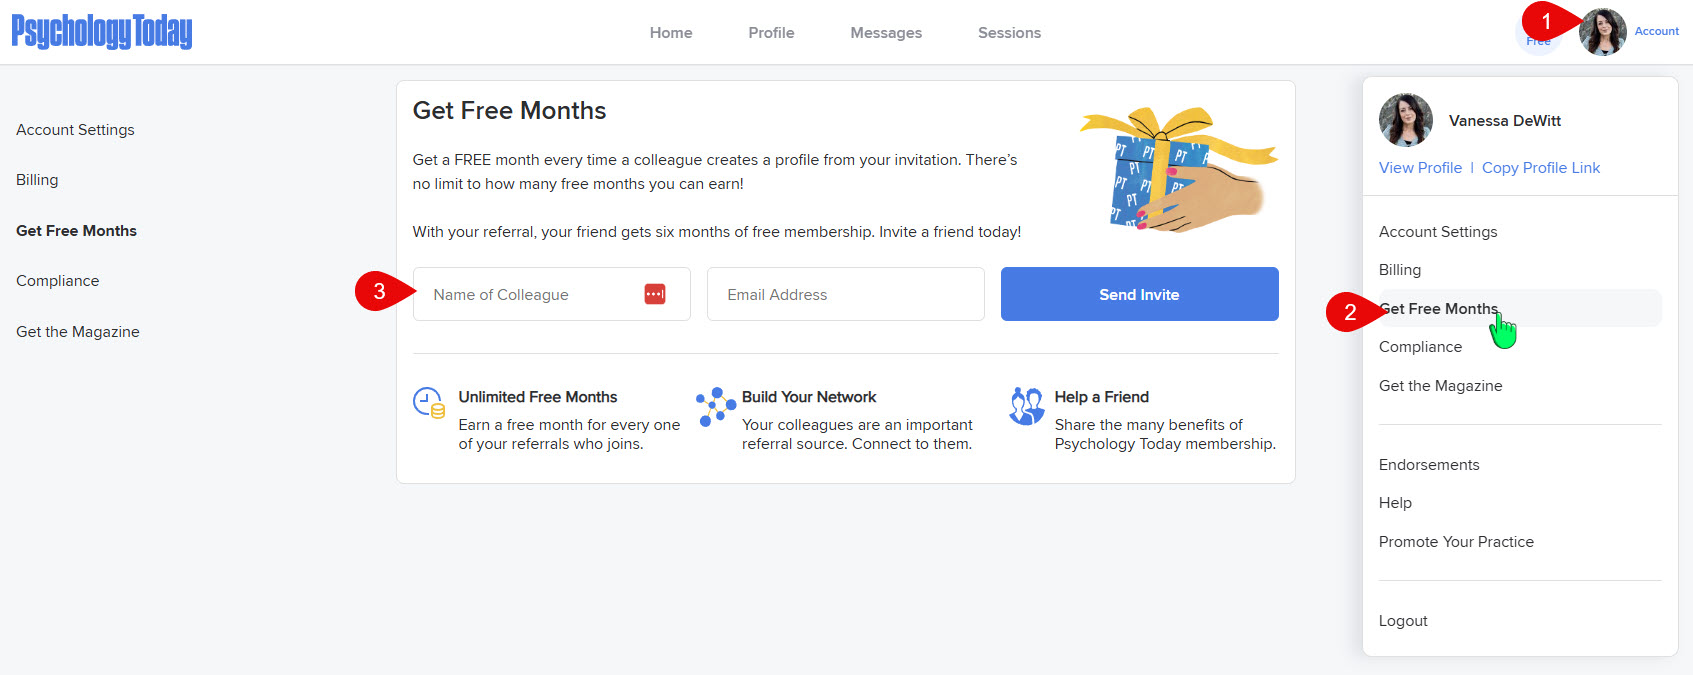The image size is (1693, 675).
Task: Click Logout in account dropdown
Action: (1403, 621)
